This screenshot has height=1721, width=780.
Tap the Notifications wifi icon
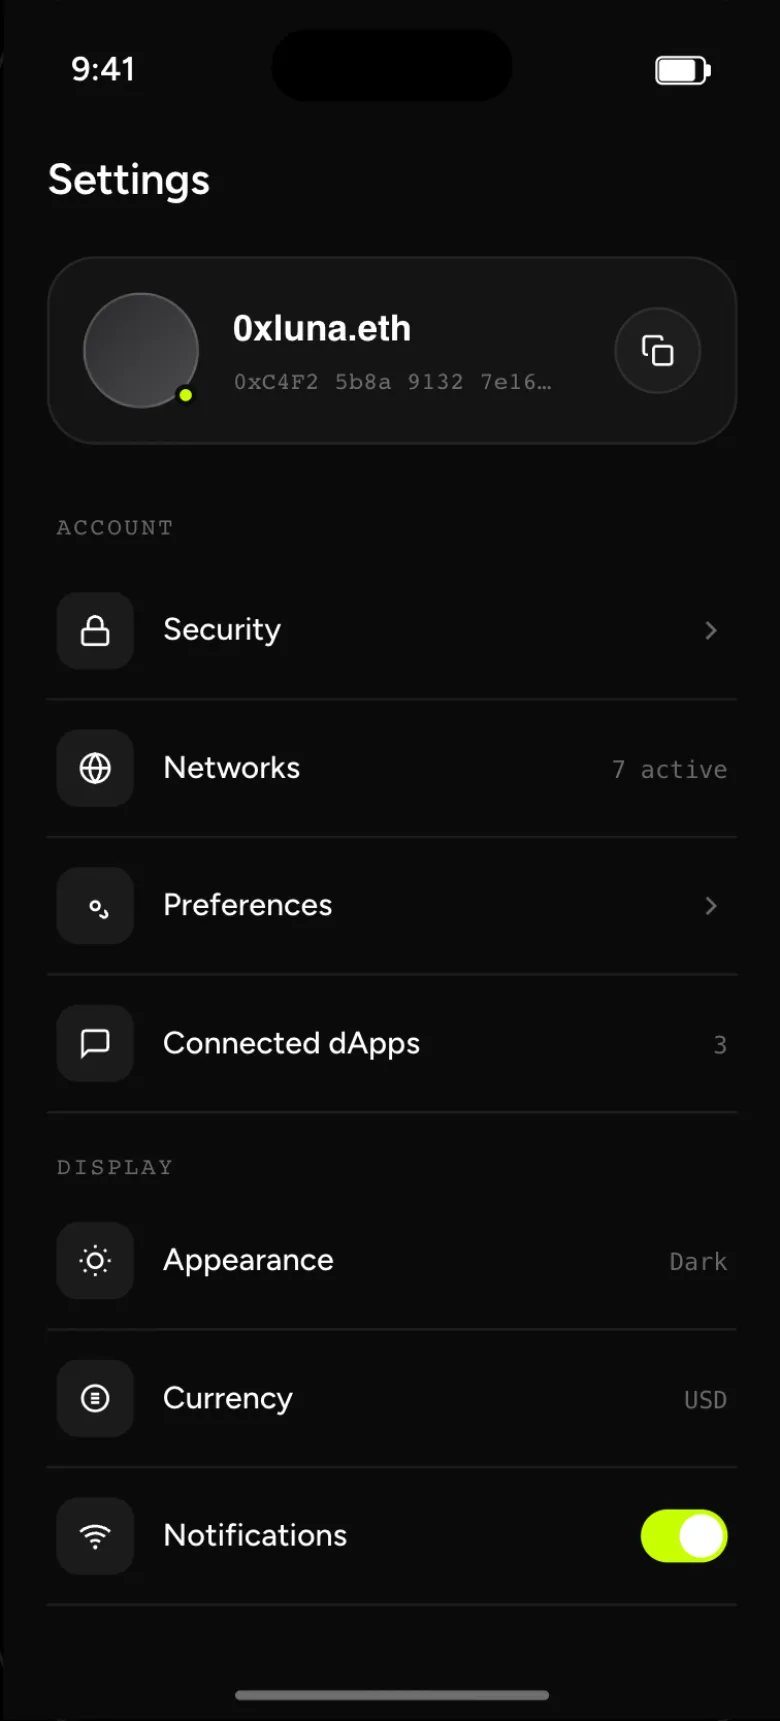click(x=95, y=1536)
